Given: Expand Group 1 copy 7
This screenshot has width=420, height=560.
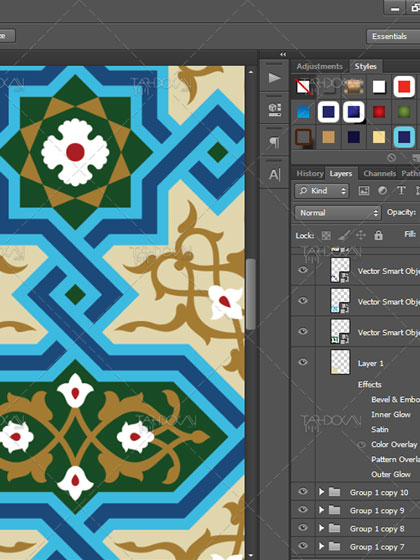Looking at the screenshot, I should (x=321, y=546).
